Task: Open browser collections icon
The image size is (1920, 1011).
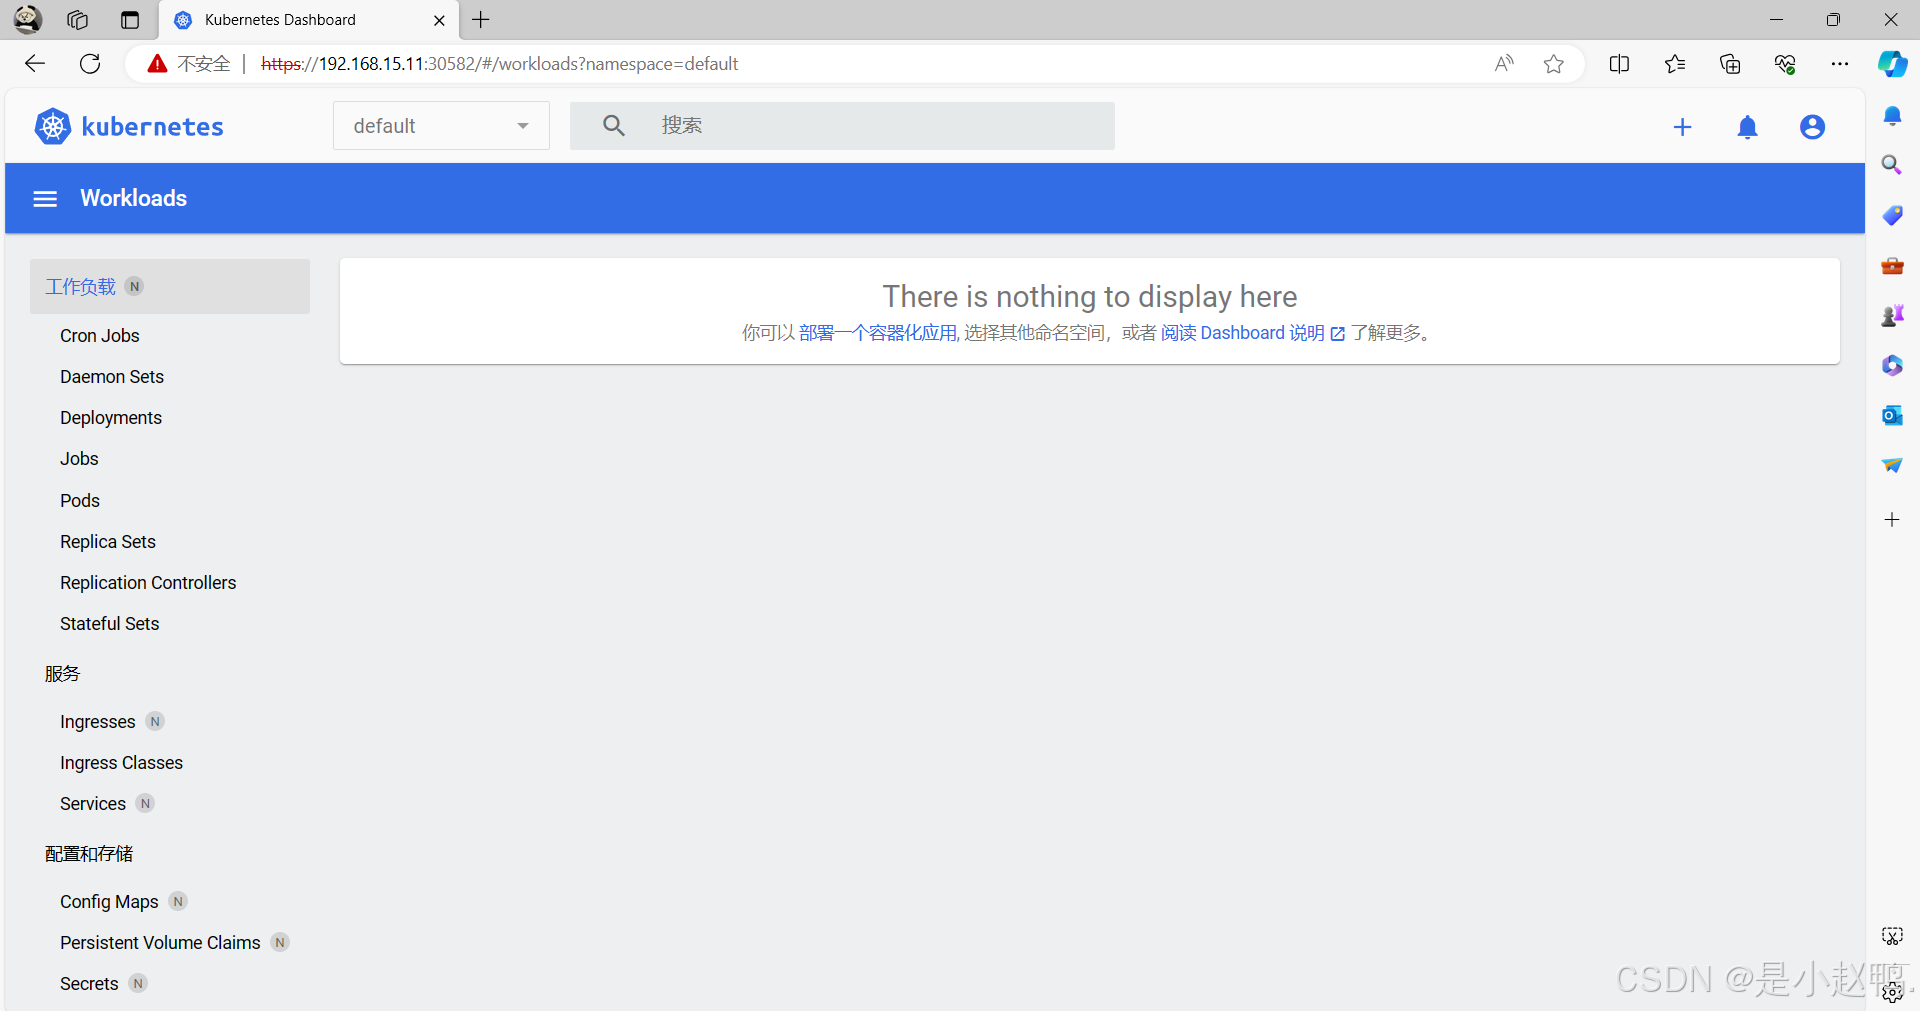Action: [1730, 64]
